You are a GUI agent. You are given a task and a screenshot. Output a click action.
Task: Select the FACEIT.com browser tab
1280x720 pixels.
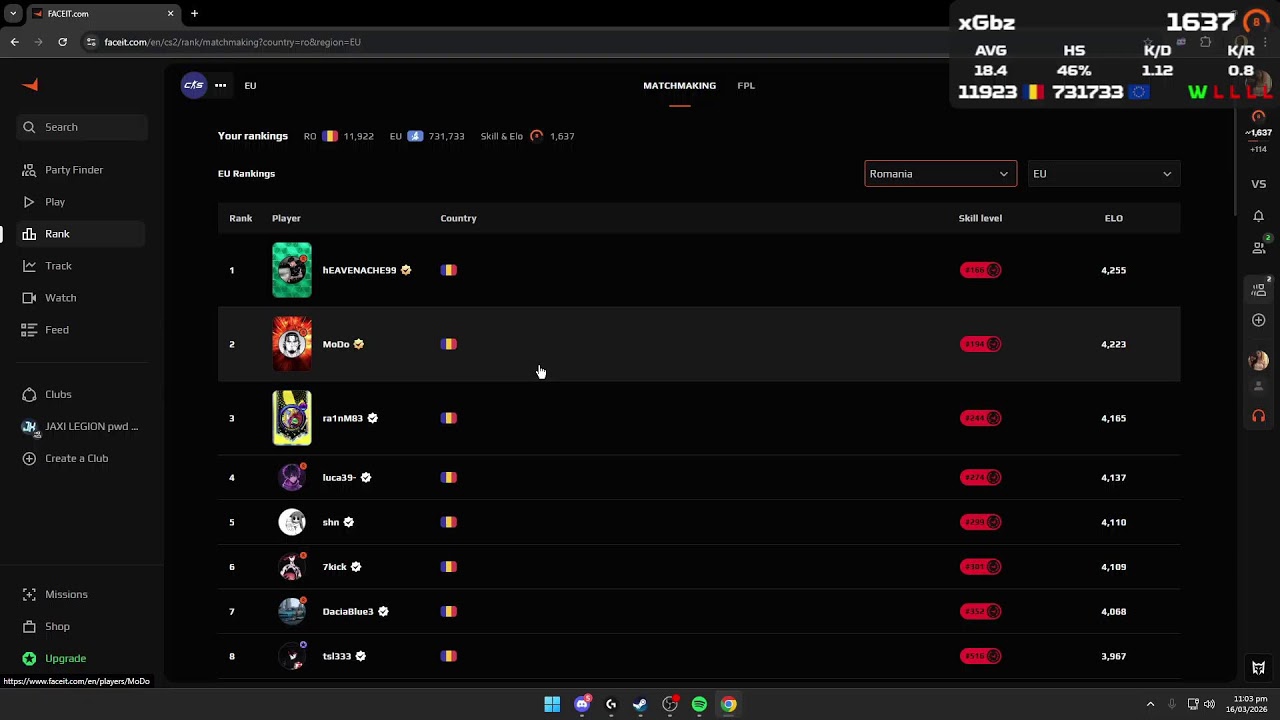102,14
